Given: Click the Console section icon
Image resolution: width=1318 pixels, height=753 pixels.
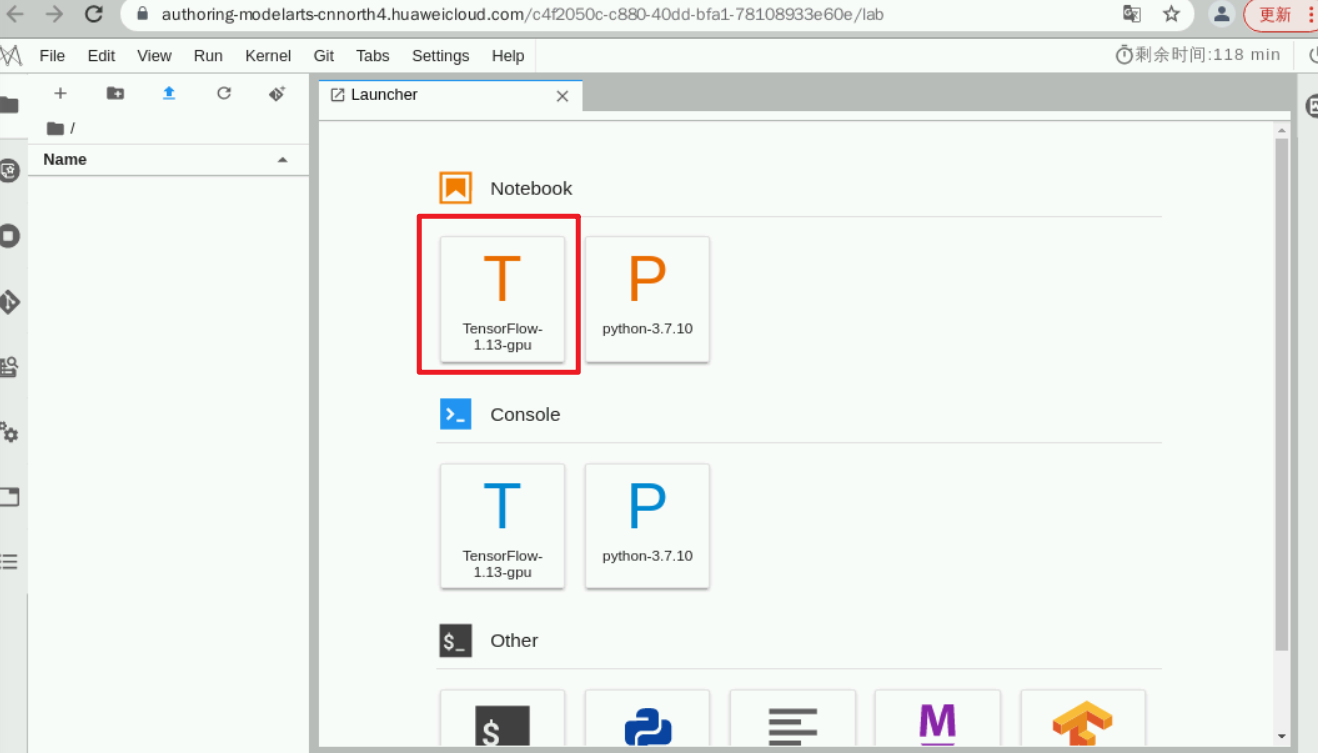Looking at the screenshot, I should pyautogui.click(x=456, y=414).
